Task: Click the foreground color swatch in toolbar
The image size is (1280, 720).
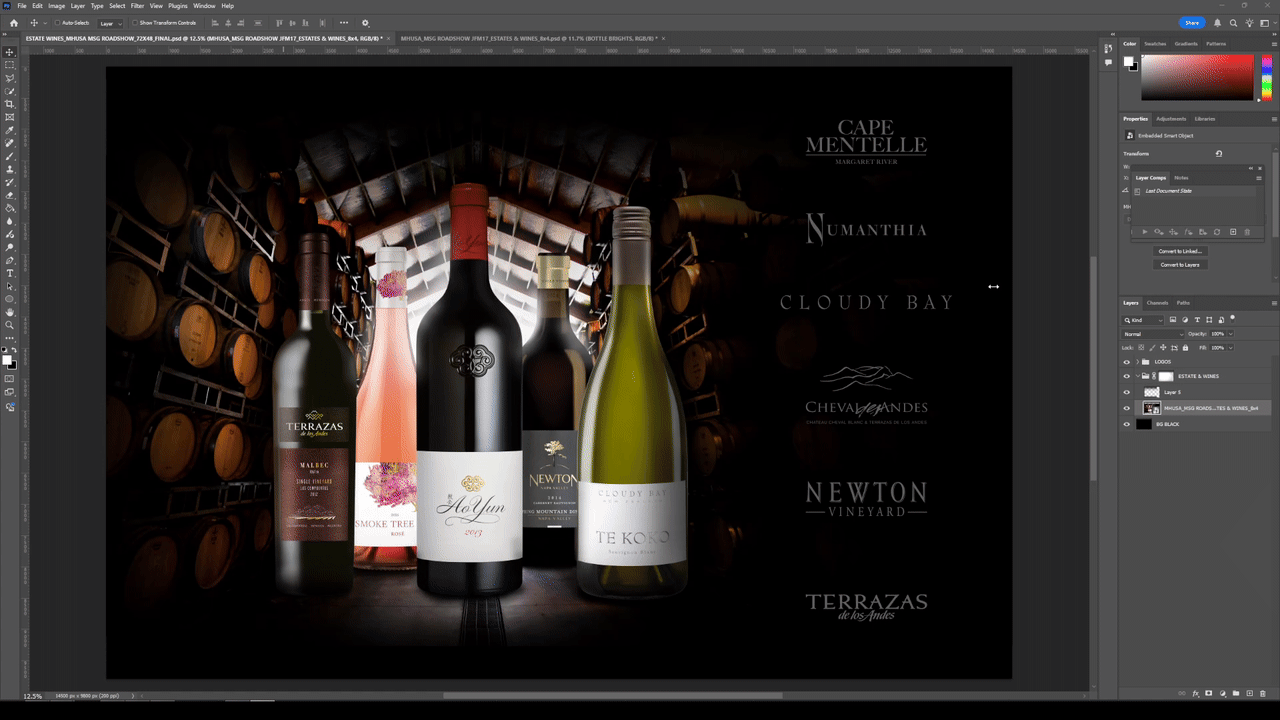Action: point(7,359)
